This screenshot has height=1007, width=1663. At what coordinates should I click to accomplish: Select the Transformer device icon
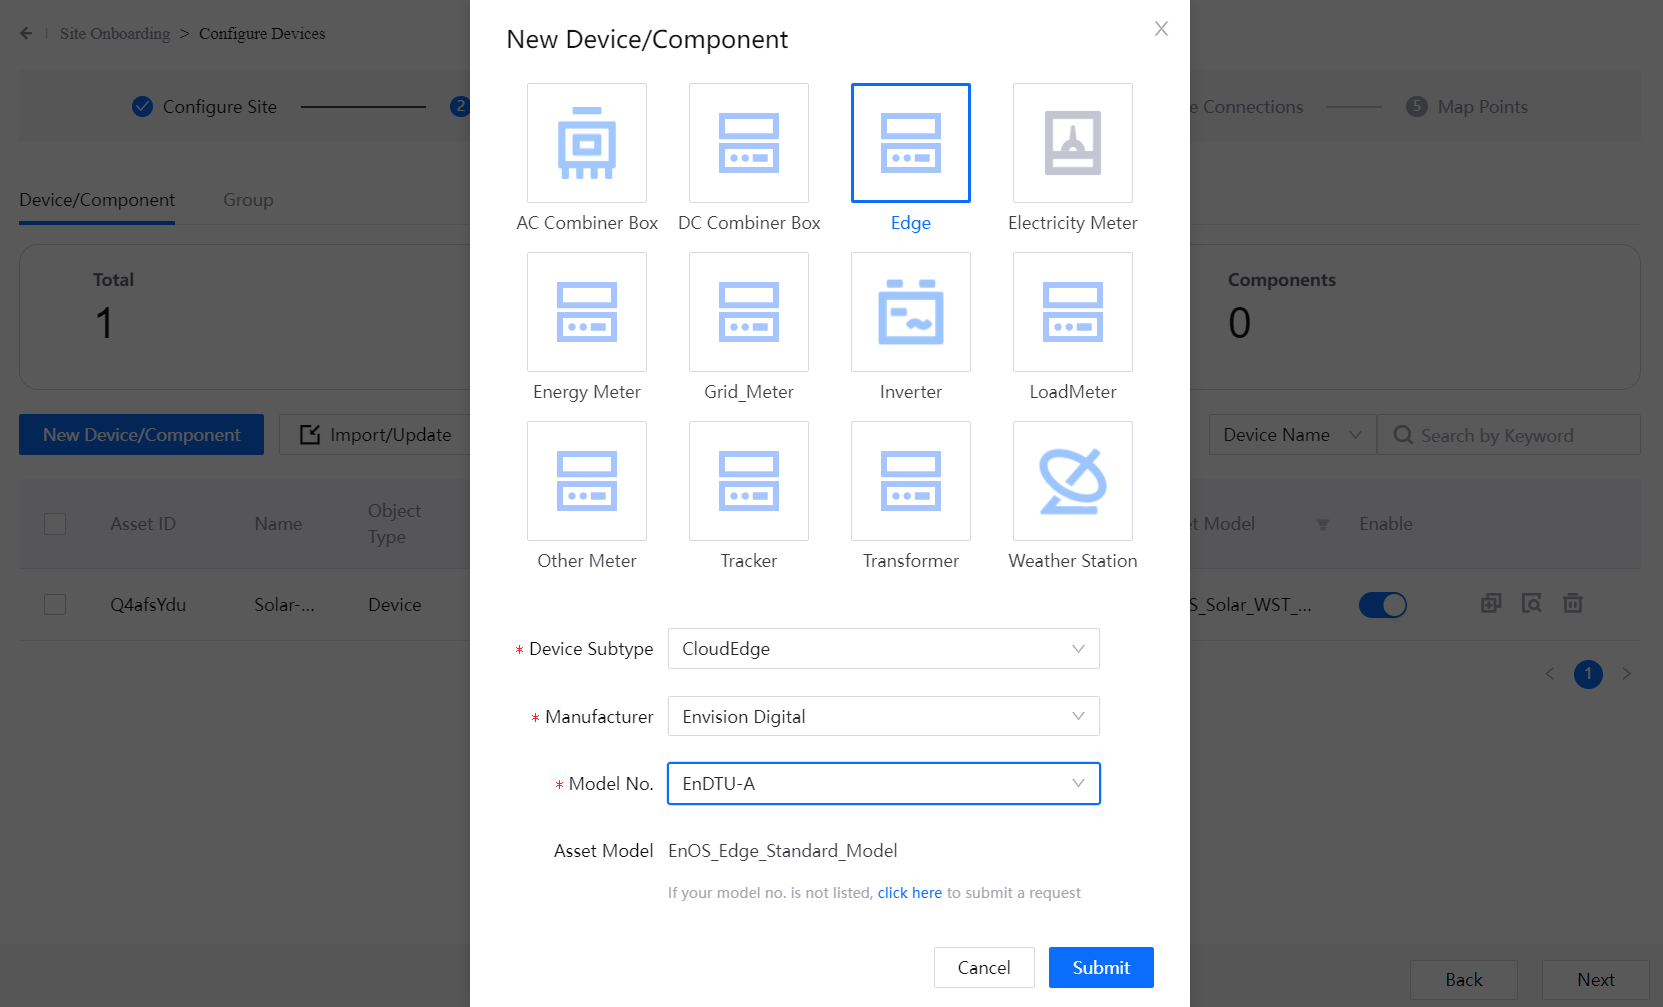click(x=910, y=482)
